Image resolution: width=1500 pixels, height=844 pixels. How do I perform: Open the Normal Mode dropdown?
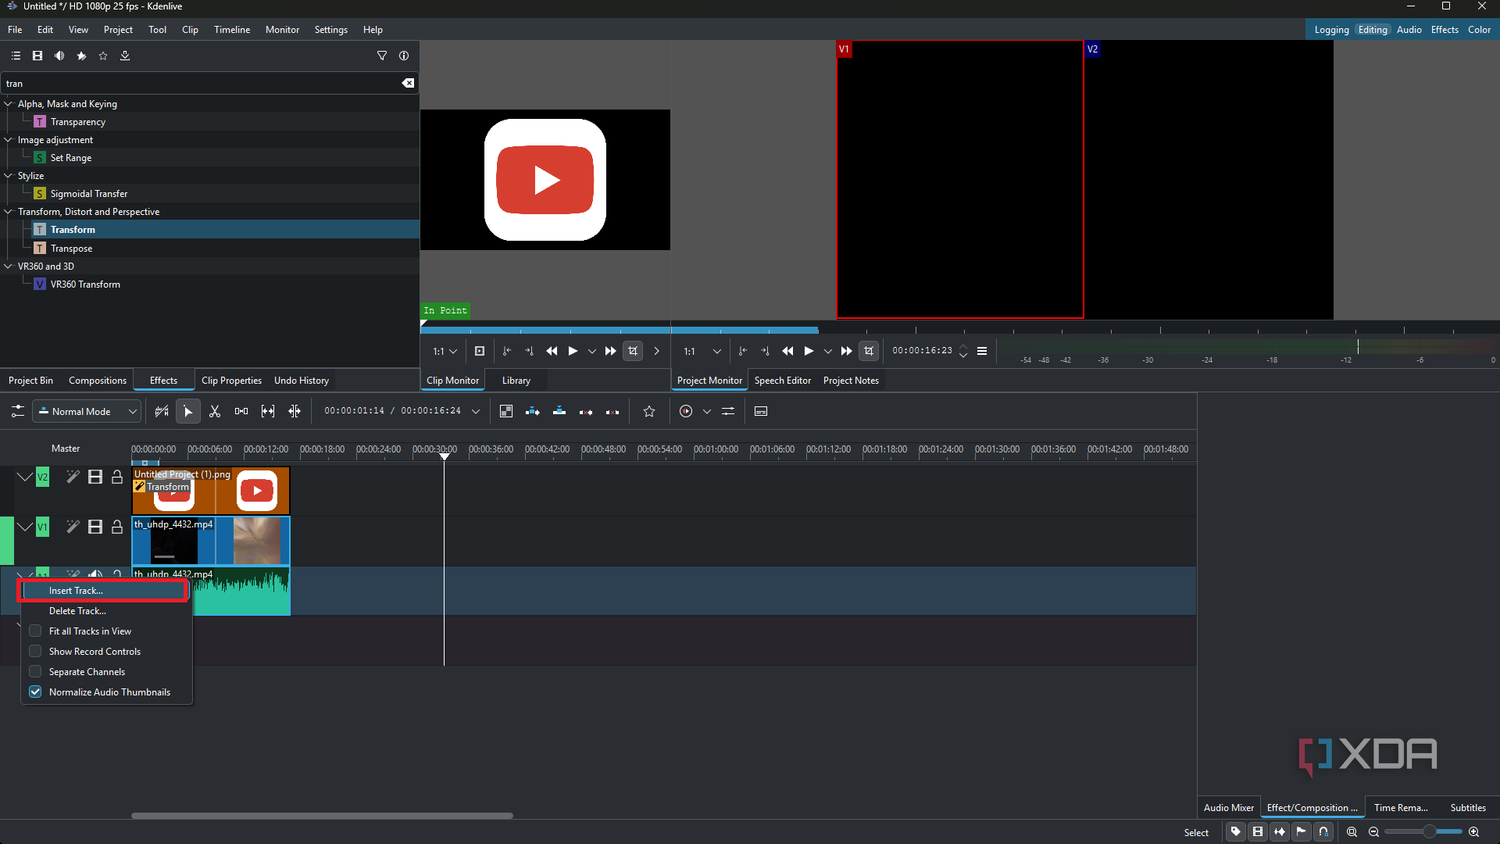click(88, 411)
